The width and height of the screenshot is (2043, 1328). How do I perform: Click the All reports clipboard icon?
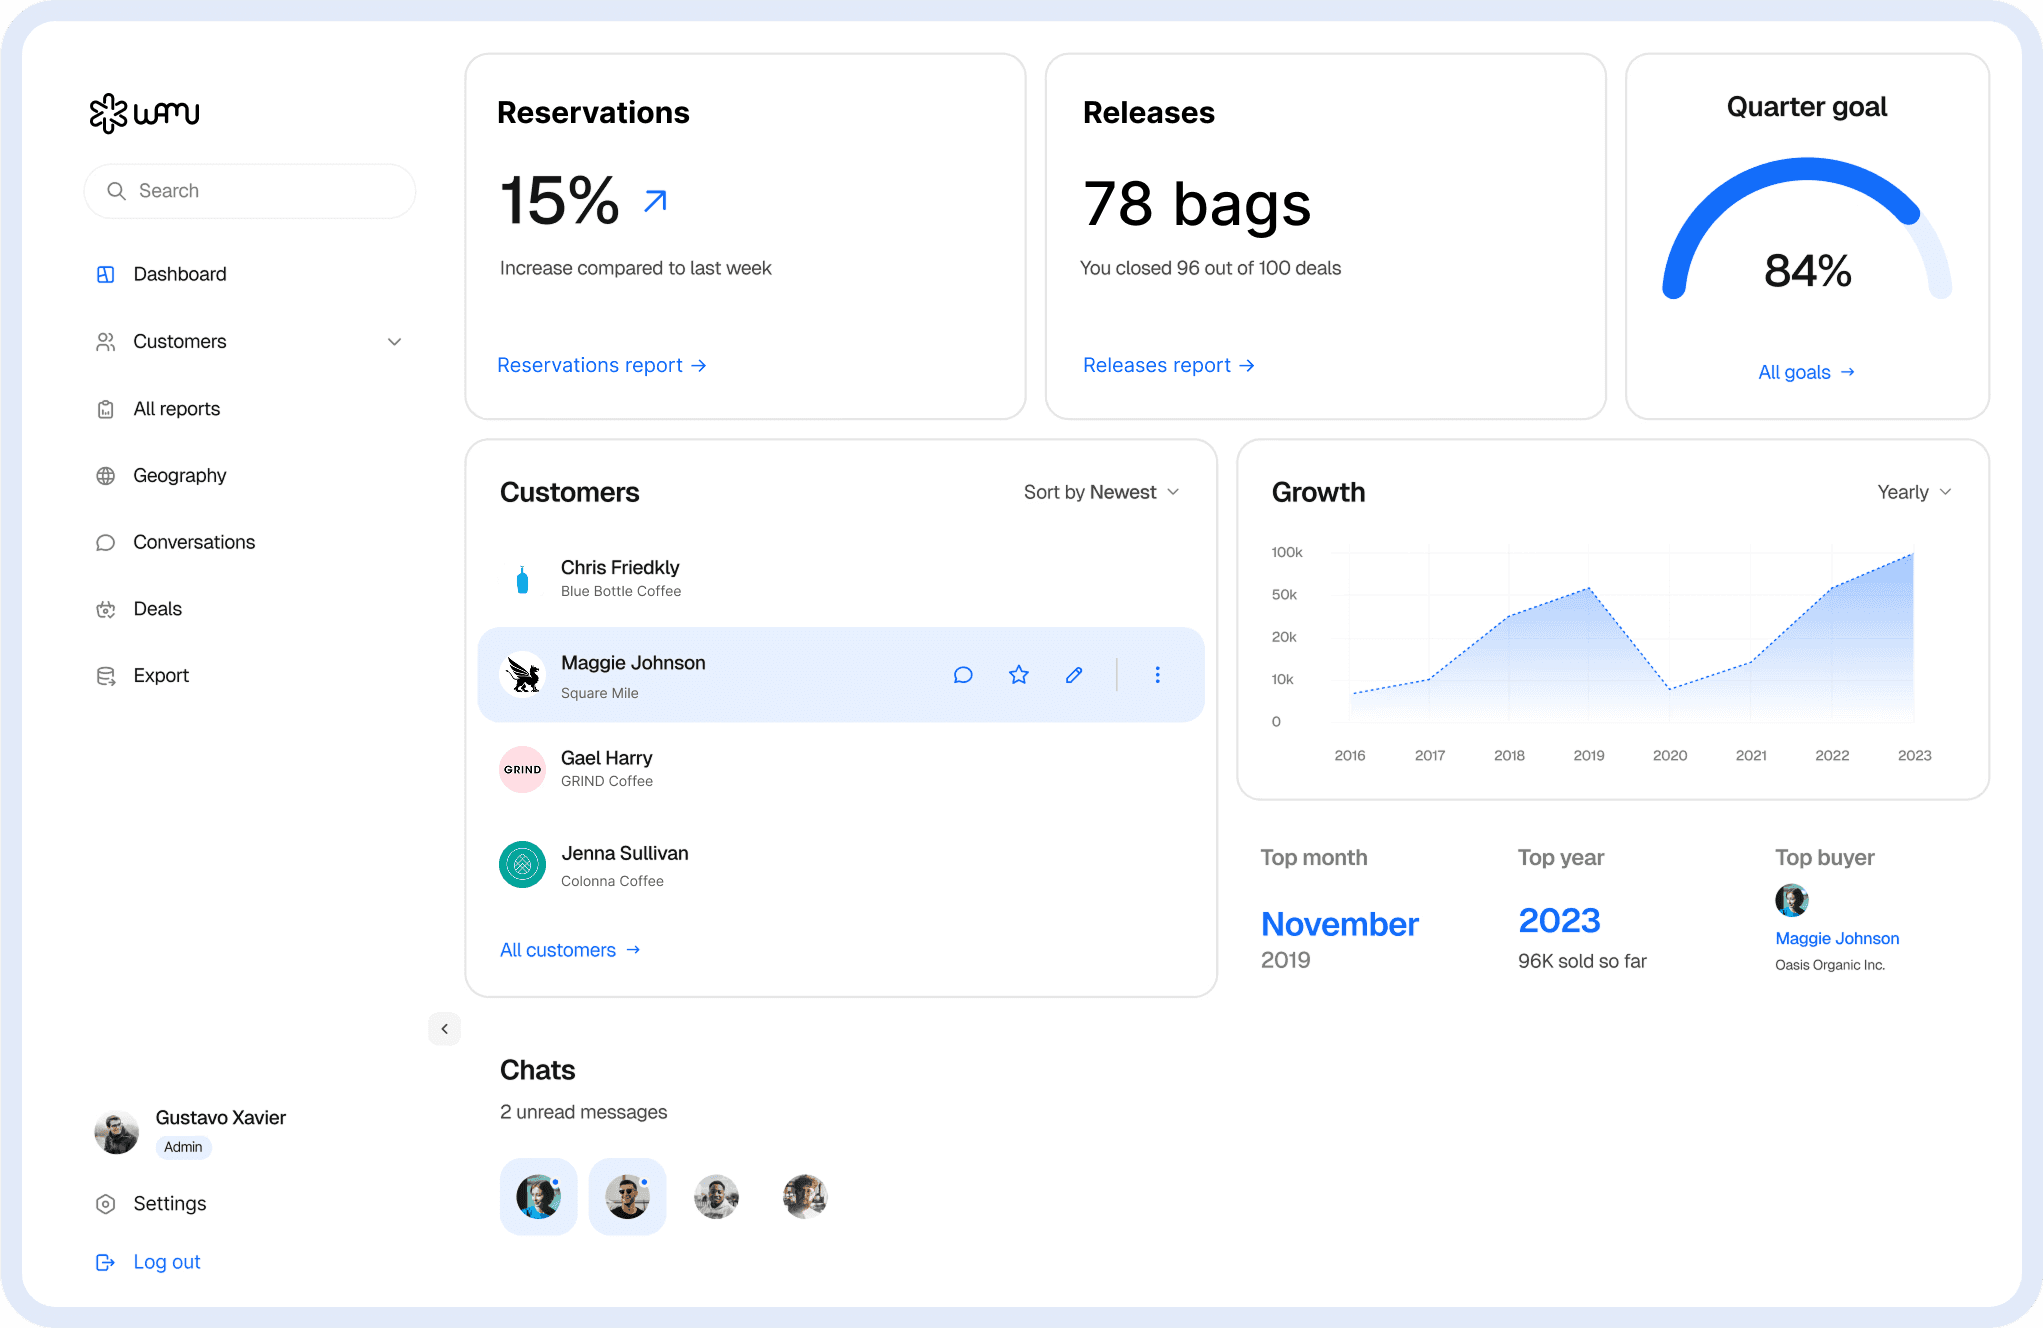tap(105, 409)
